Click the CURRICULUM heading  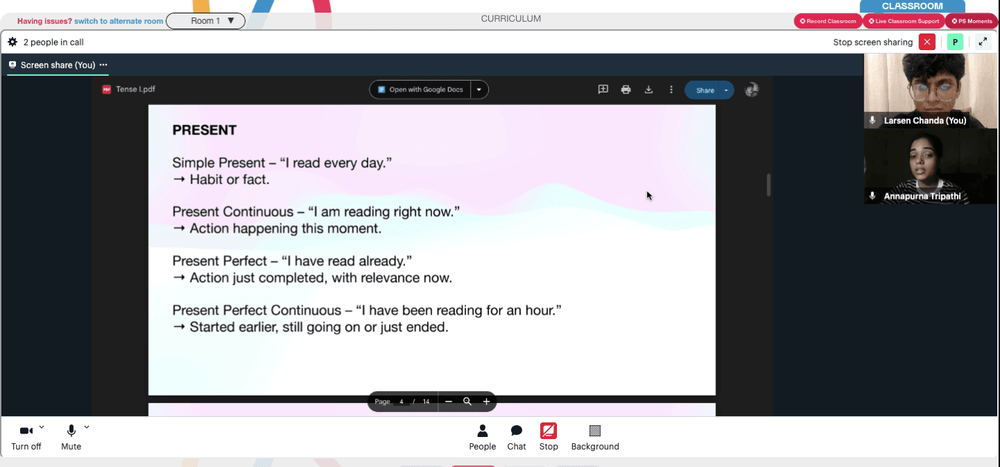click(x=511, y=19)
